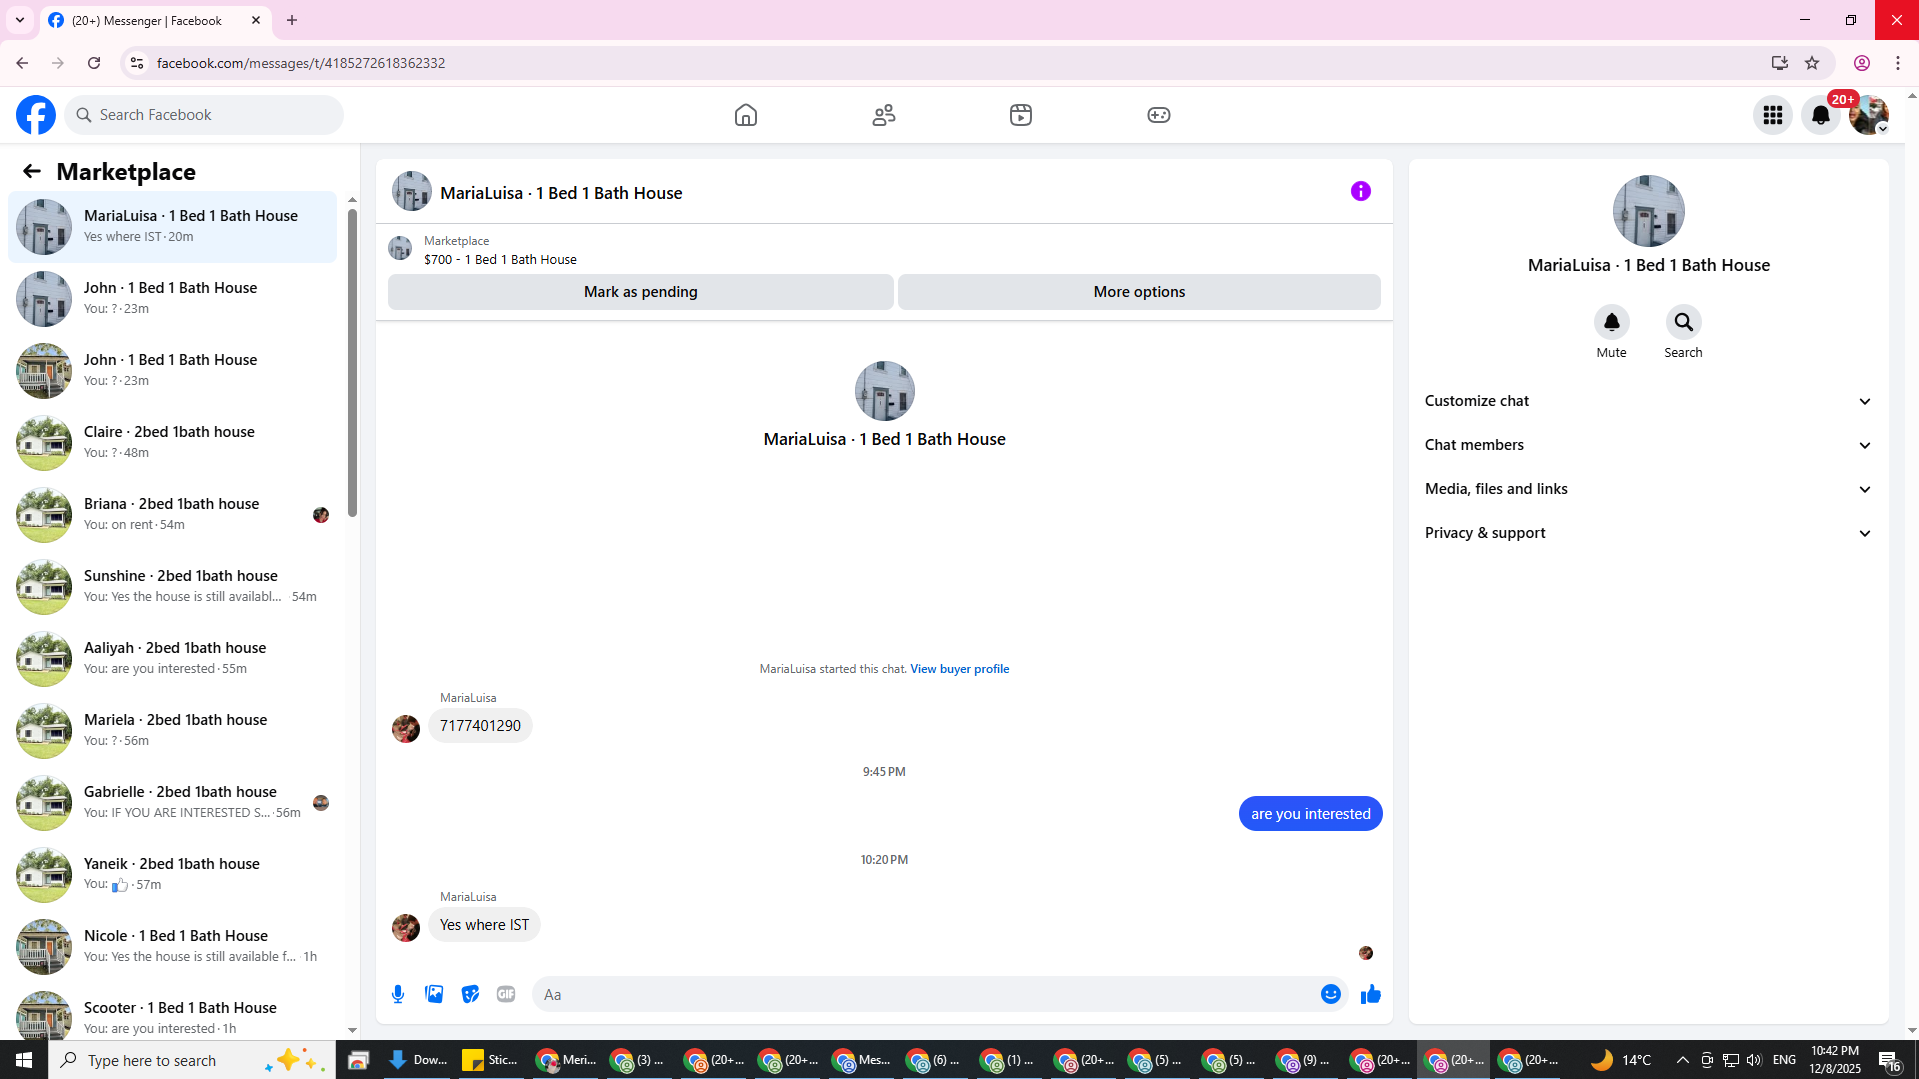Expand the Chat members section
1919x1079 pixels.
[x=1648, y=445]
